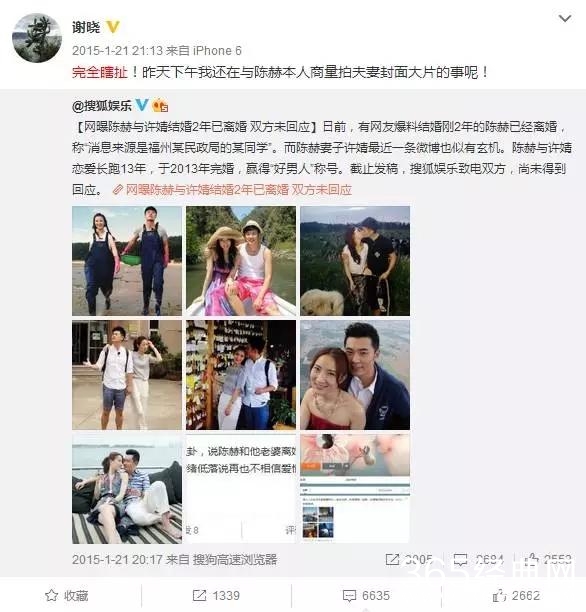586x612 pixels.
Task: Open 谢晓's profile avatar
Action: (37, 38)
